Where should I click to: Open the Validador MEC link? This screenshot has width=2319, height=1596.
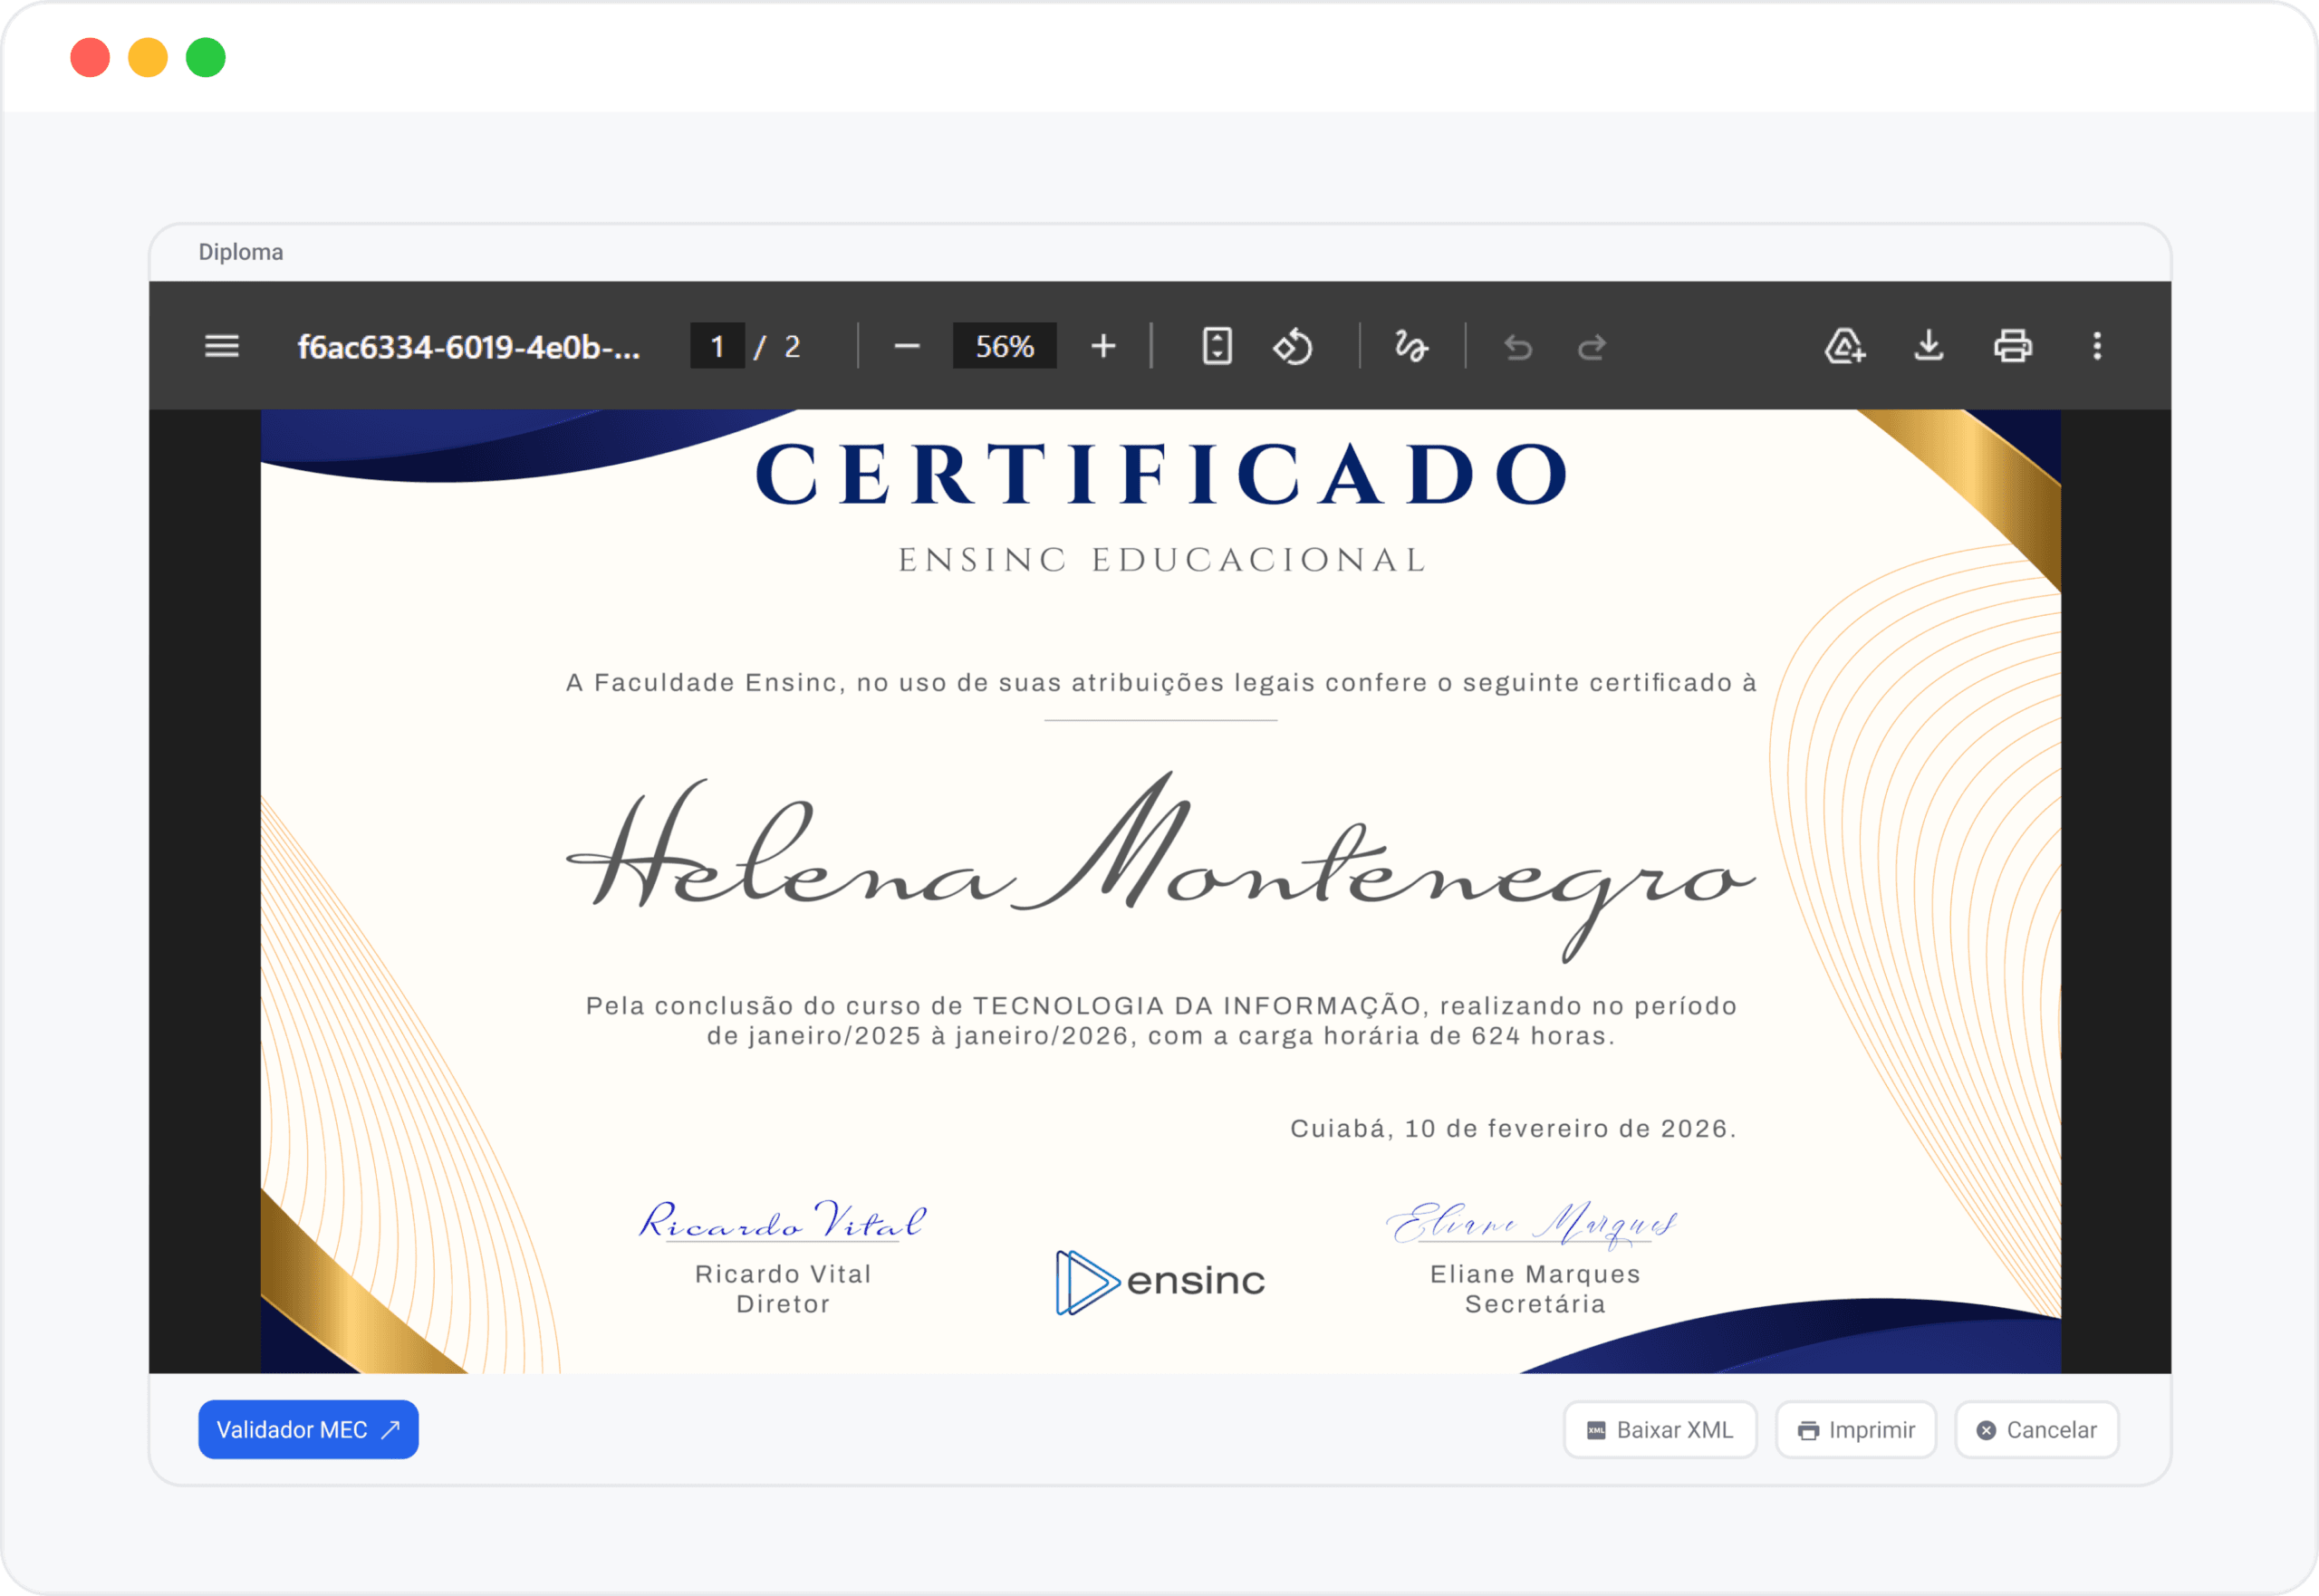[308, 1430]
